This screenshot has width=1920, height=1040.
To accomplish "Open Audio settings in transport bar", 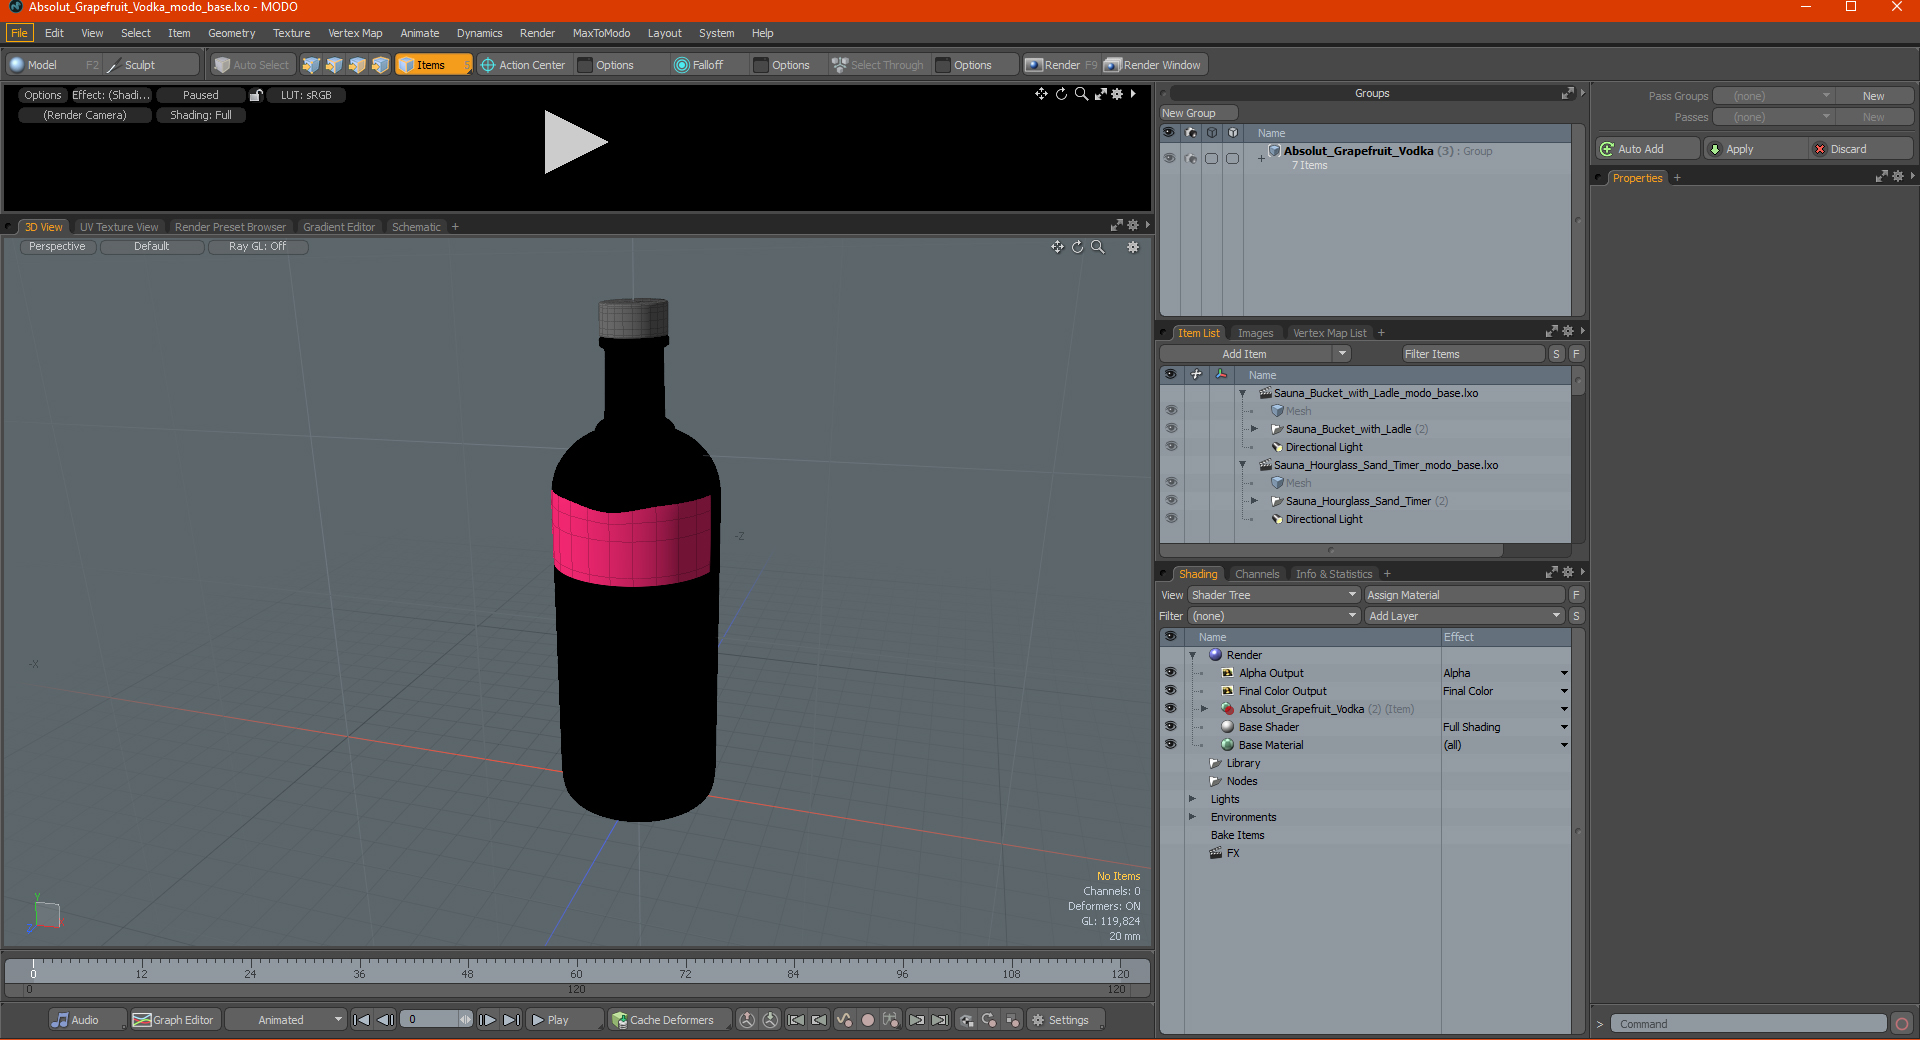I will point(87,1020).
